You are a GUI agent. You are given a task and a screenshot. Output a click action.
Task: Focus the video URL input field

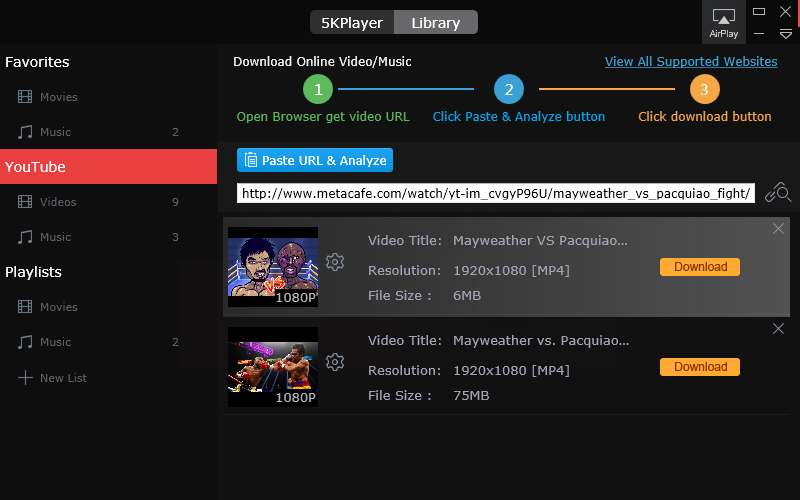click(x=495, y=193)
